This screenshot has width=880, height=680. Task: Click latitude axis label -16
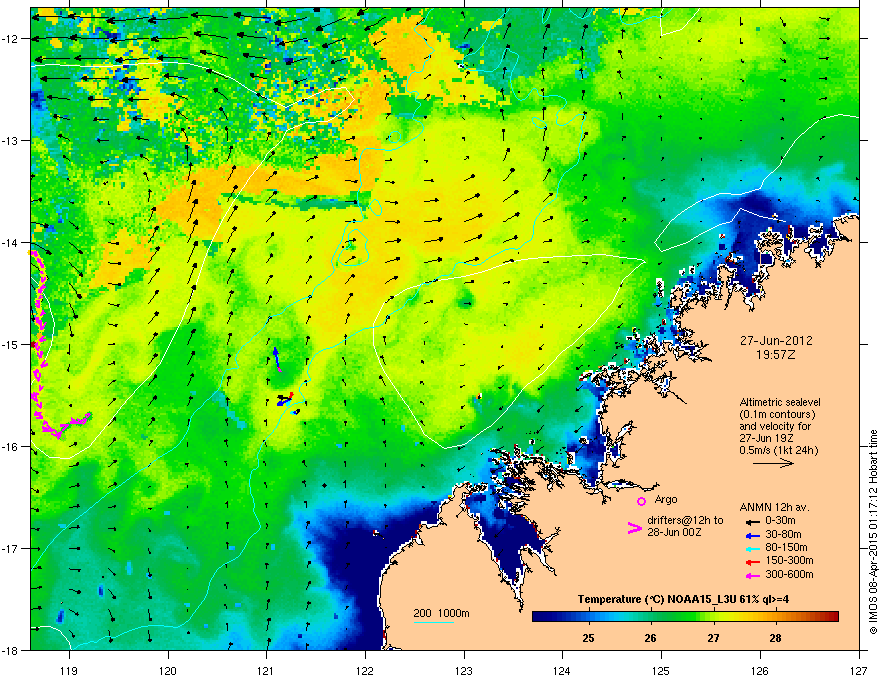11,447
